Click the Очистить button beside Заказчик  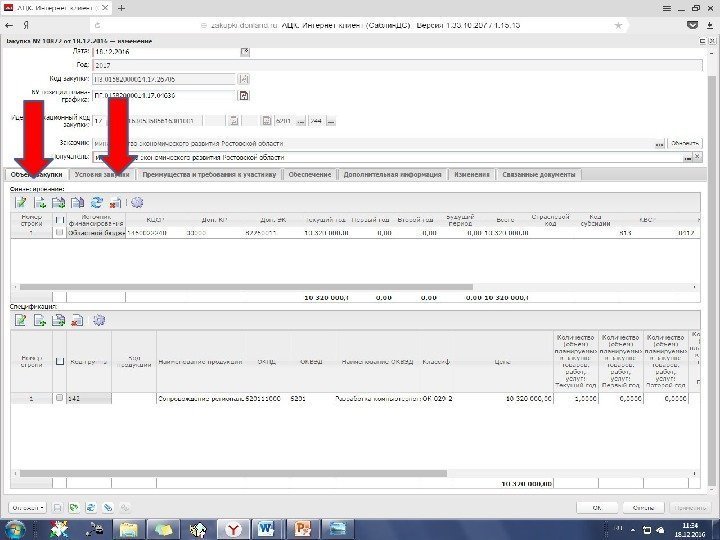[x=685, y=143]
